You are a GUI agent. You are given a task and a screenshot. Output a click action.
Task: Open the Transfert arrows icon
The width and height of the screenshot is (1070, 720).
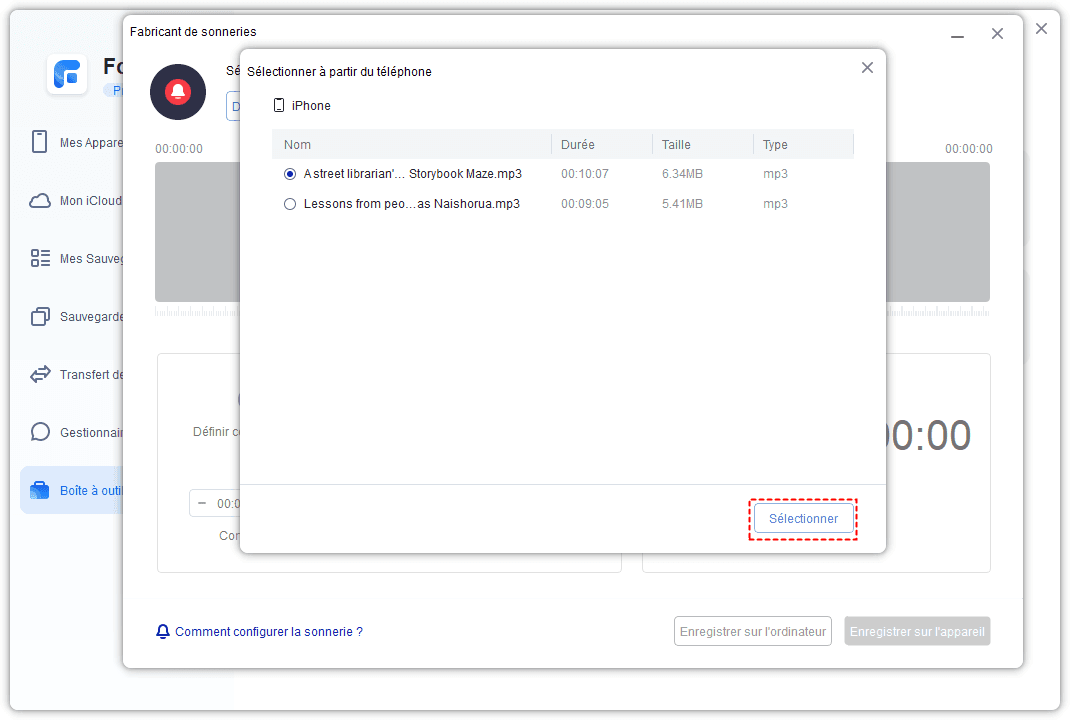(x=40, y=375)
